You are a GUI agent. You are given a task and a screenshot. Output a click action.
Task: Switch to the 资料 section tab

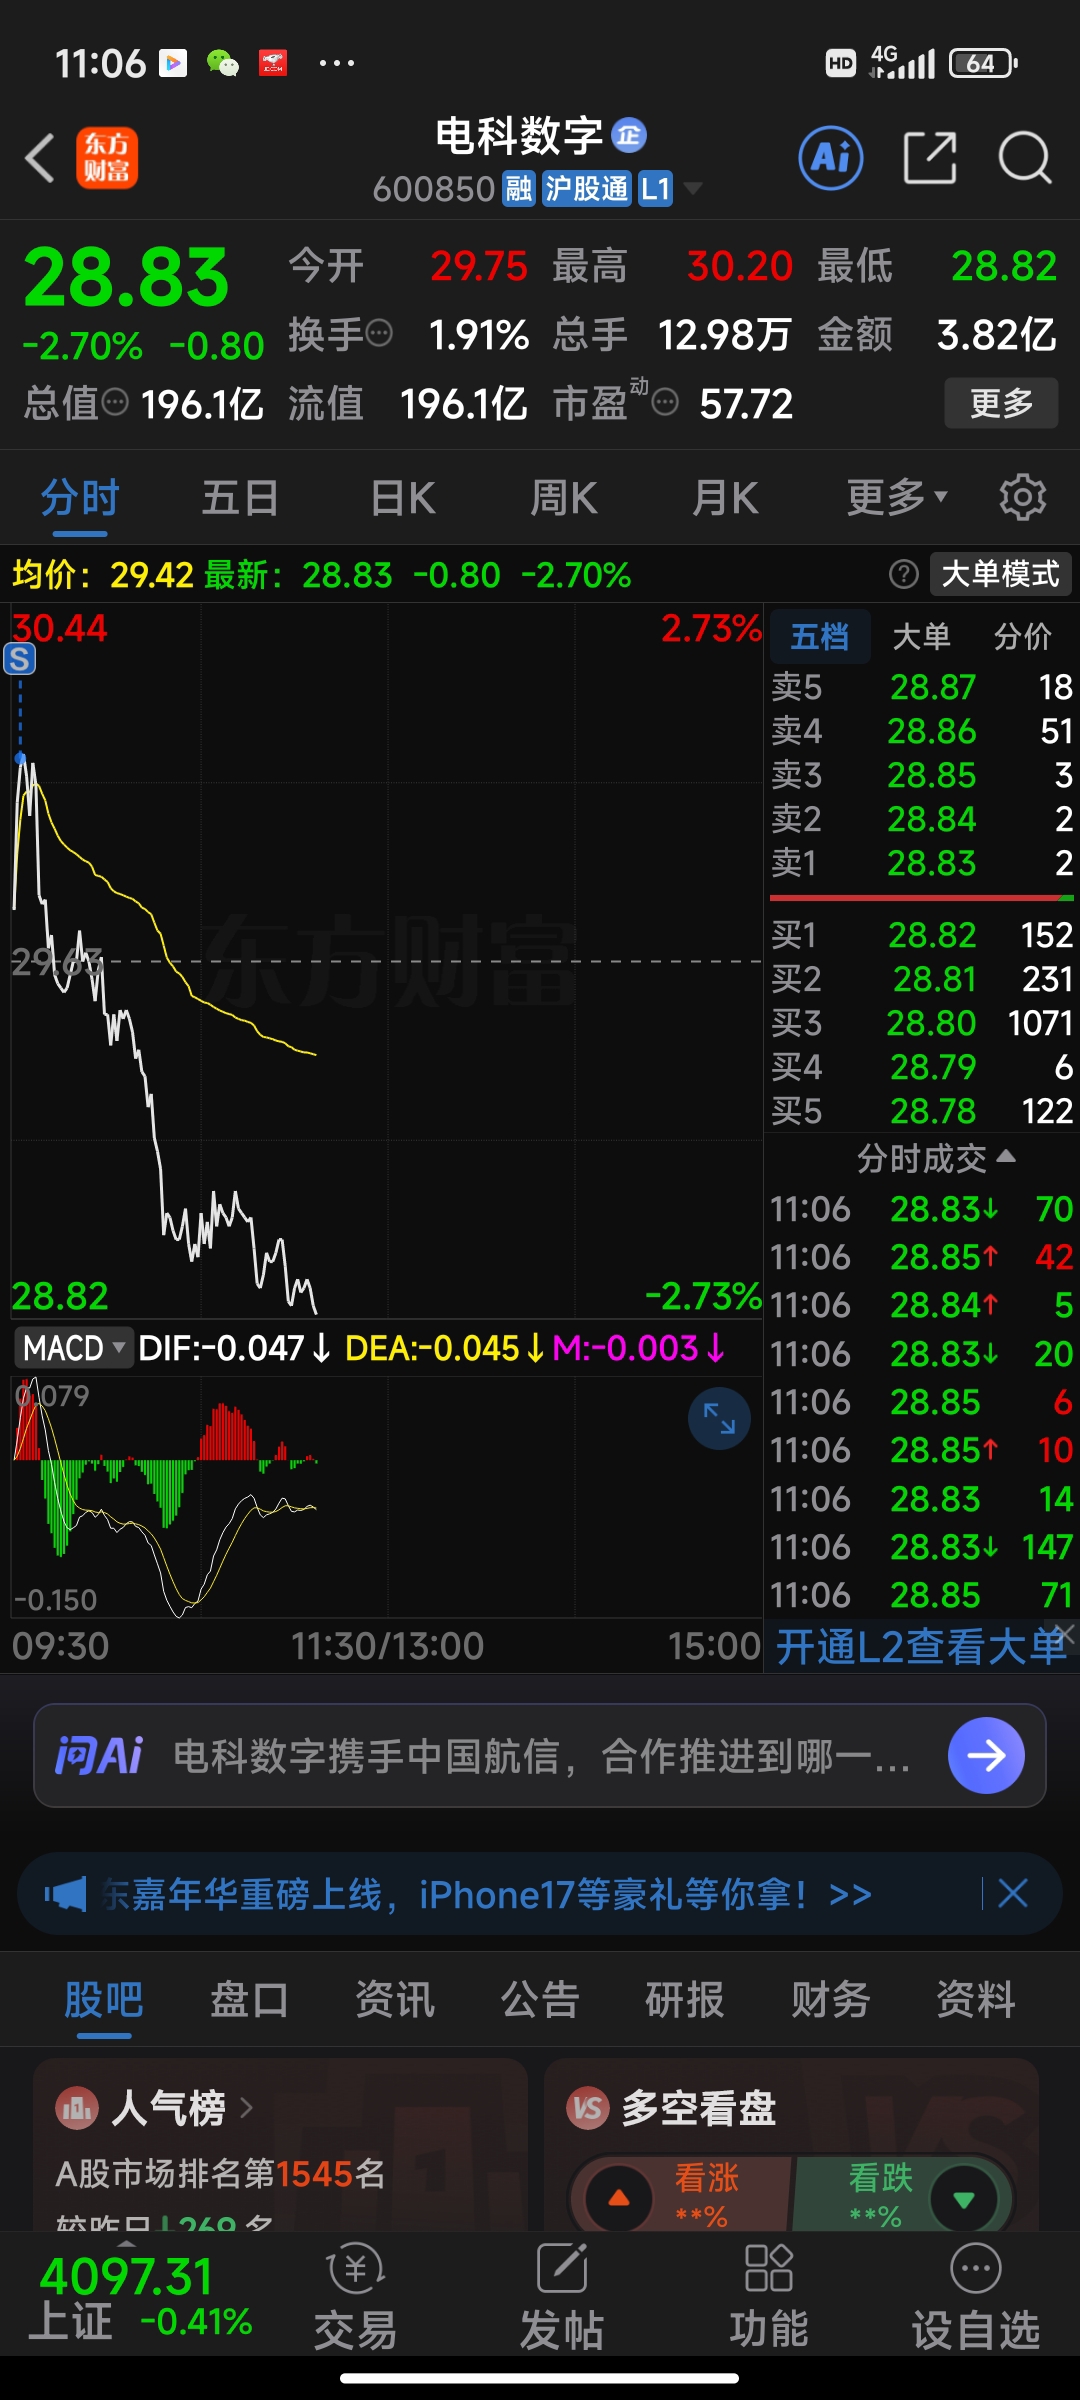point(976,2000)
